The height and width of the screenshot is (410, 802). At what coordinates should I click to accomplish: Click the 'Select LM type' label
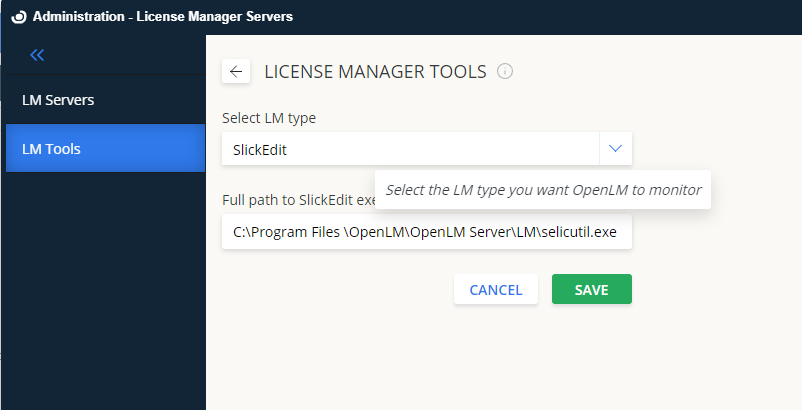(x=269, y=118)
